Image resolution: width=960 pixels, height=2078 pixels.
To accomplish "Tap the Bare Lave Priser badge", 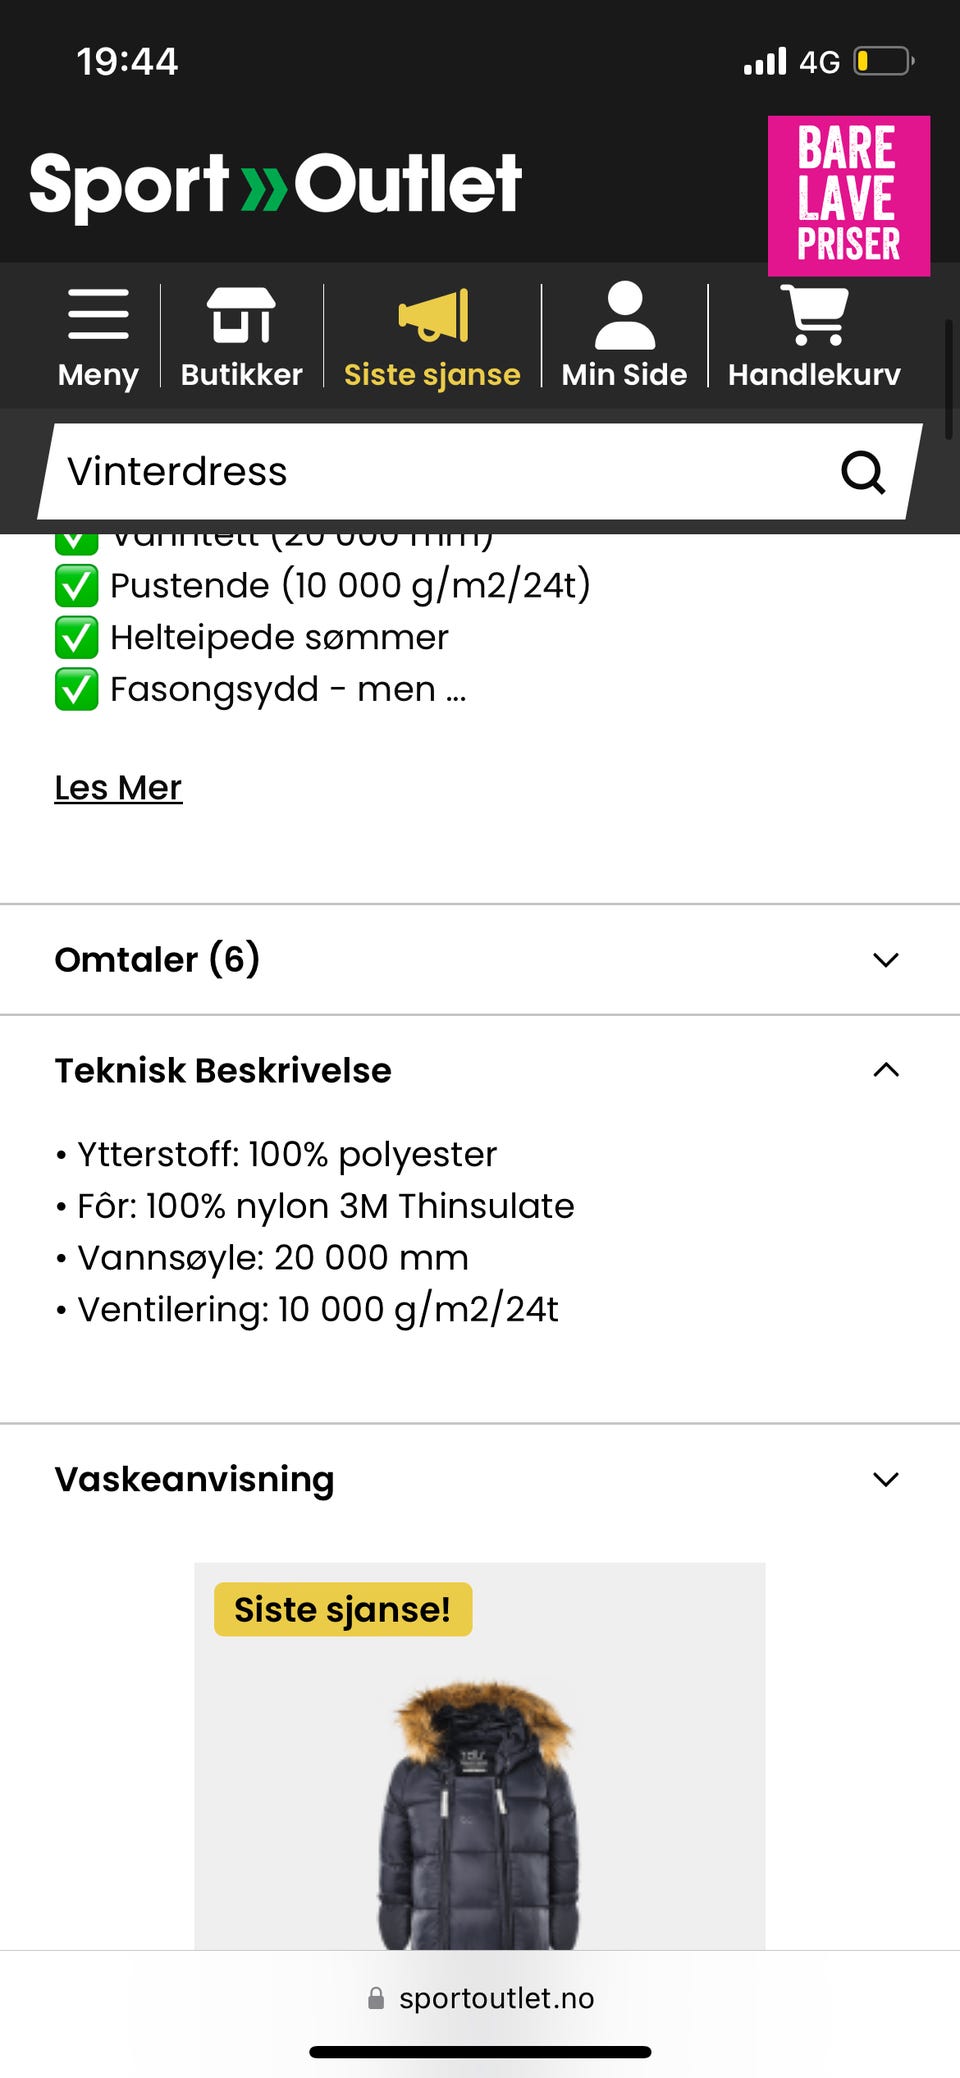I will point(849,196).
